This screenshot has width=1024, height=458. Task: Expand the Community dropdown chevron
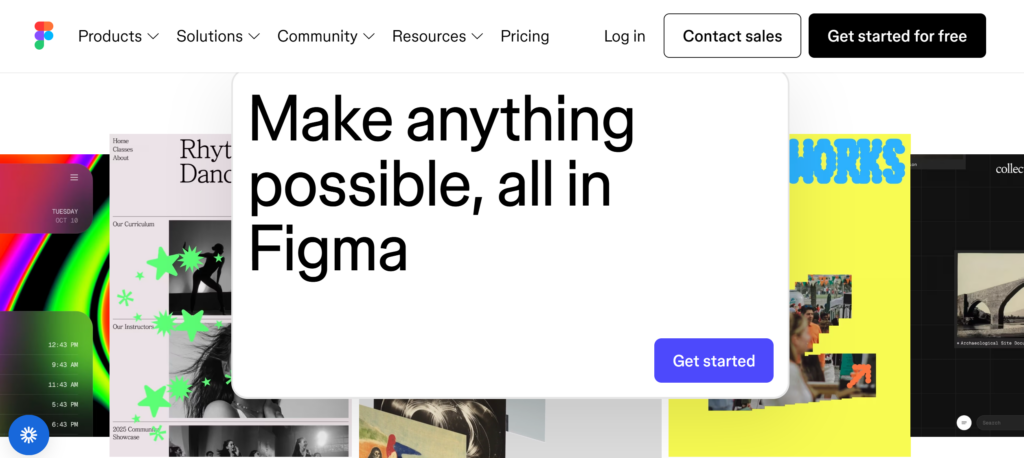pyautogui.click(x=369, y=37)
